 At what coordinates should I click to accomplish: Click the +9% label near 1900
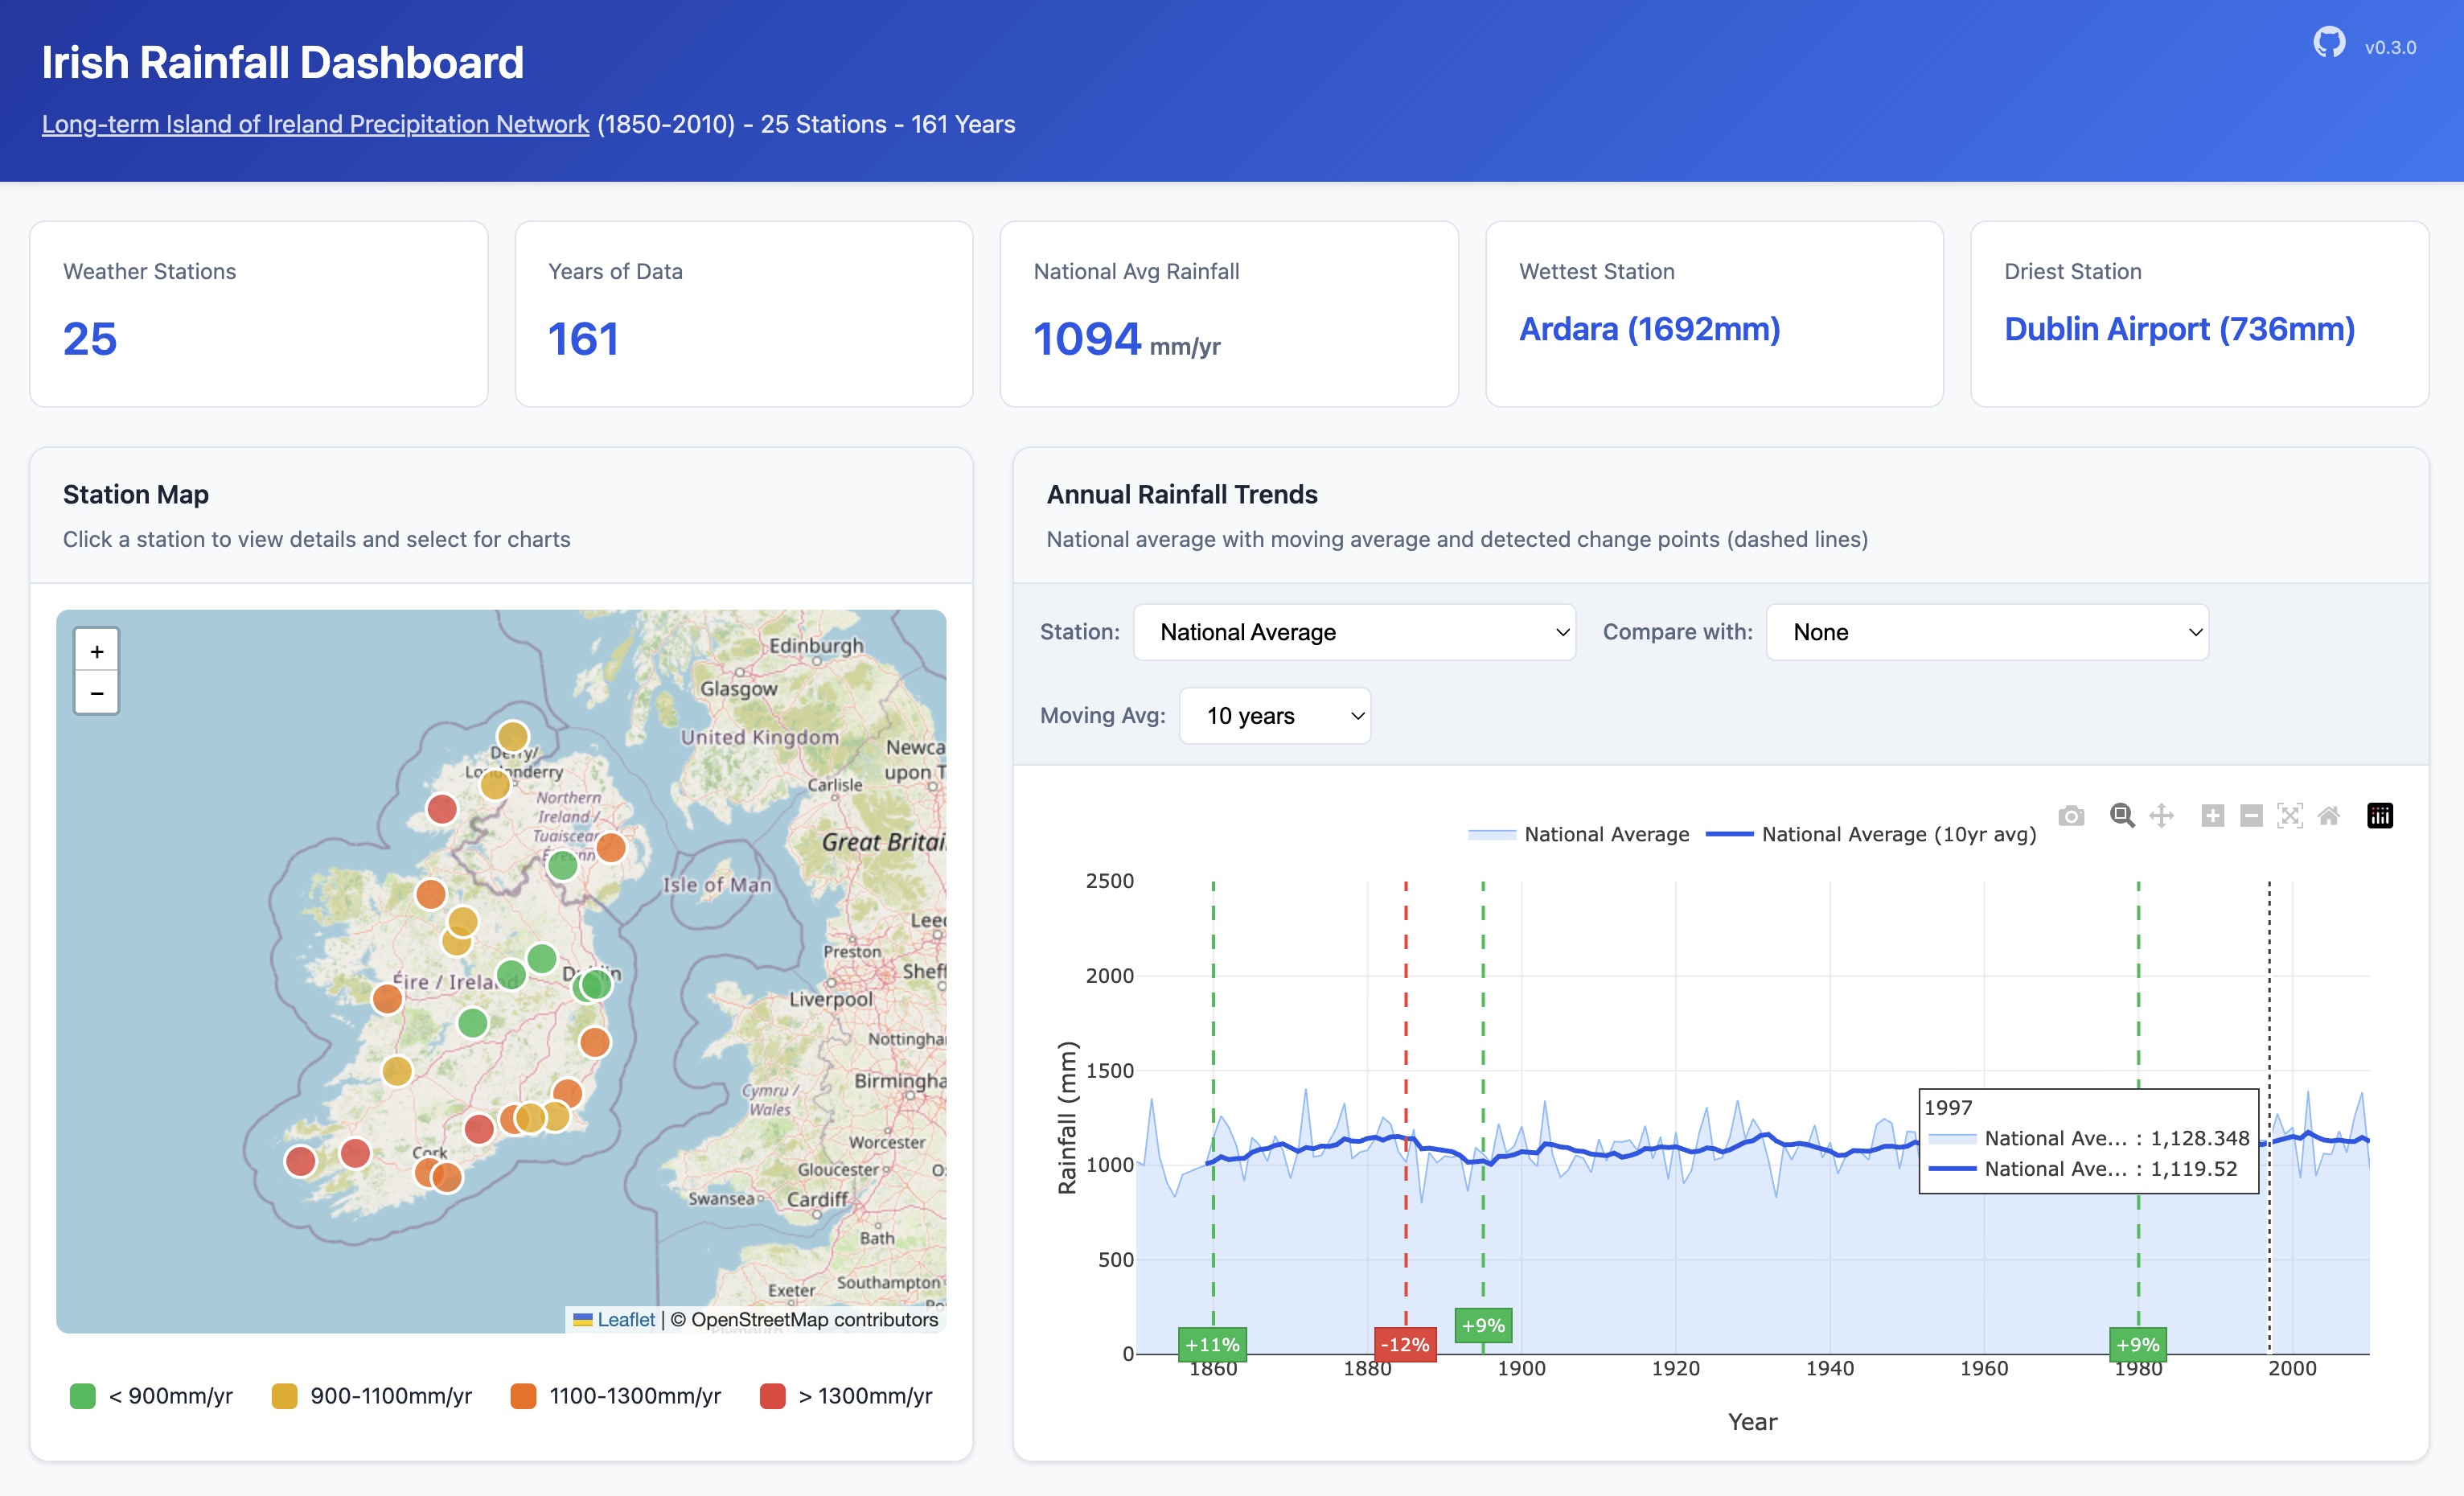coord(1483,1325)
